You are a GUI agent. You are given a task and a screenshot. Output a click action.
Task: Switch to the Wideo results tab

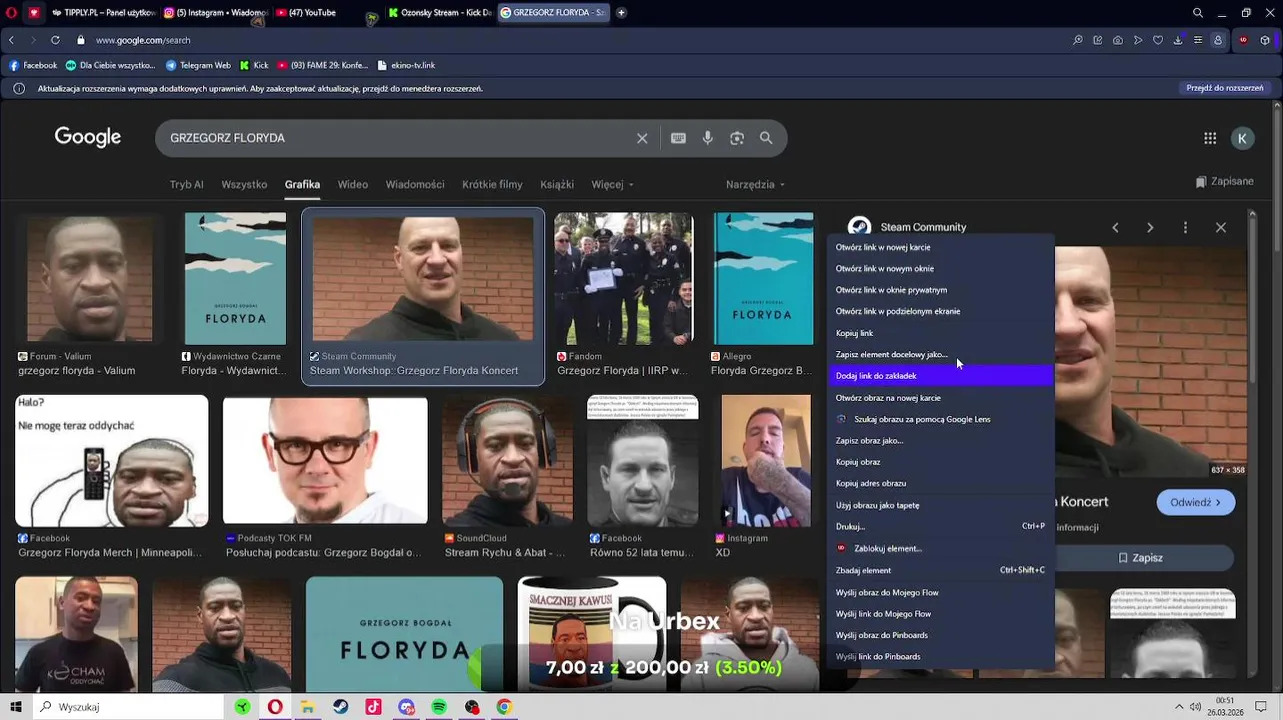click(353, 185)
